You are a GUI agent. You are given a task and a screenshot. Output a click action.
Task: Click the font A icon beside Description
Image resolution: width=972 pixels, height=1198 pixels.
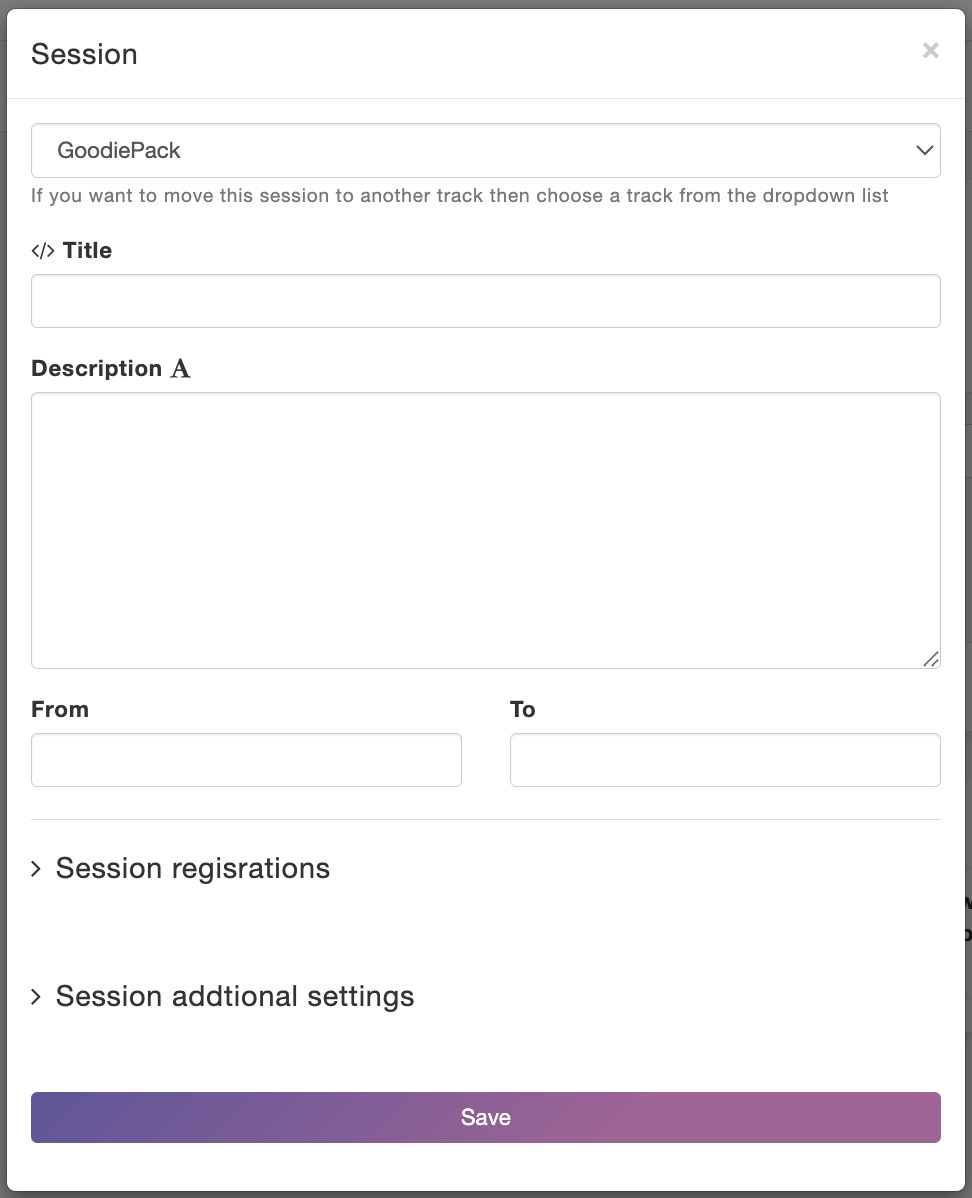click(x=180, y=369)
